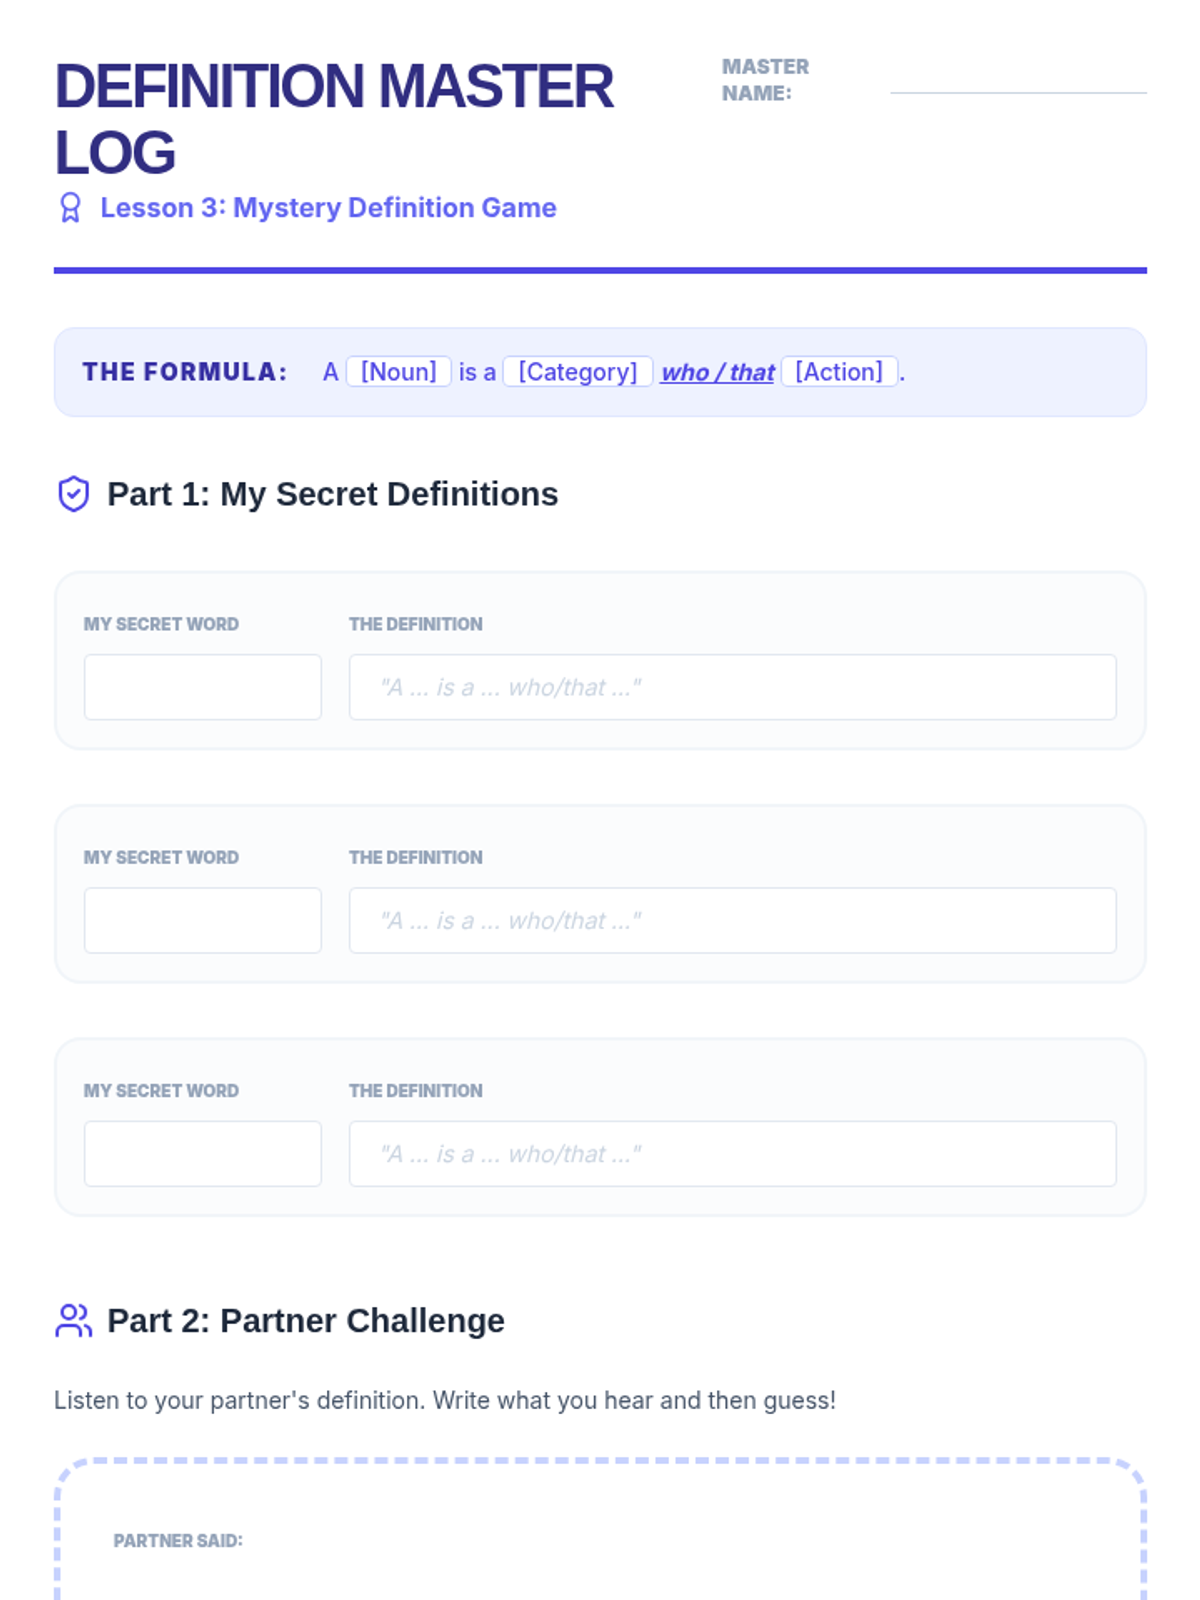The height and width of the screenshot is (1600, 1200).
Task: Click the first definition input field
Action: 732,687
